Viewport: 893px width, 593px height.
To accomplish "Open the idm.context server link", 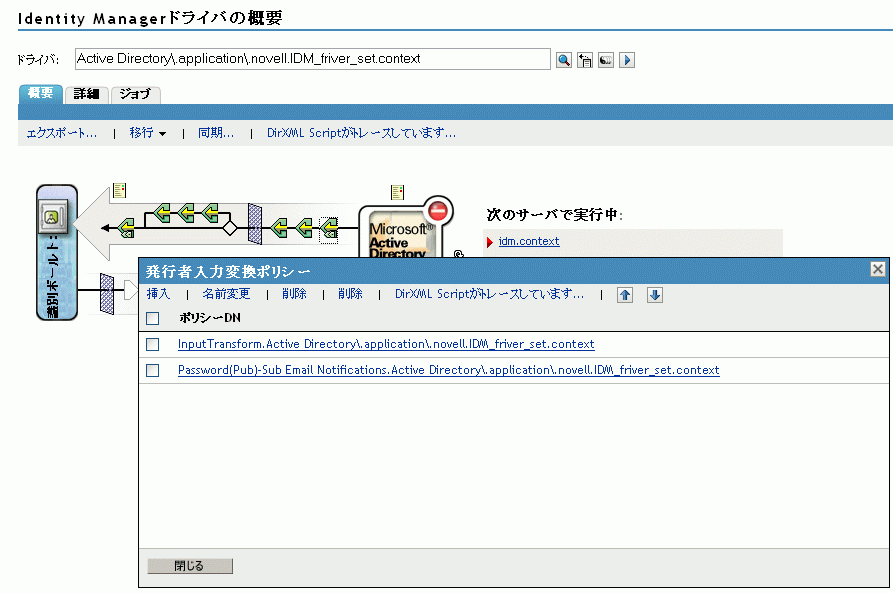I will pos(529,242).
